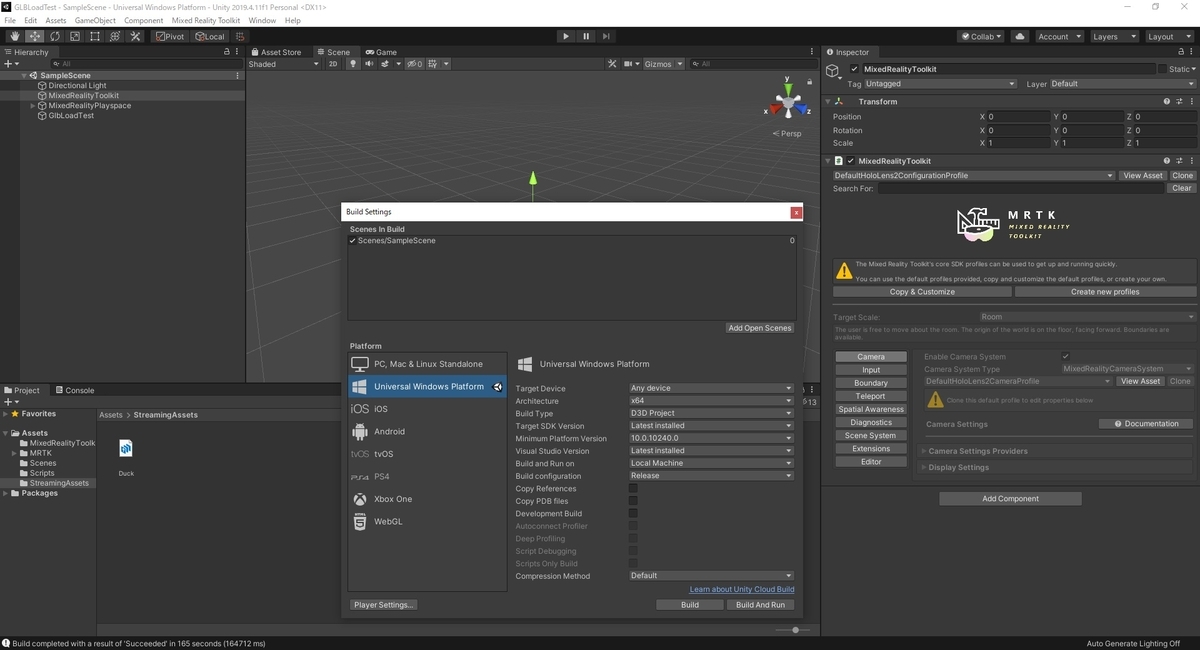Select the Move tool
The image size is (1200, 650).
pyautogui.click(x=35, y=36)
